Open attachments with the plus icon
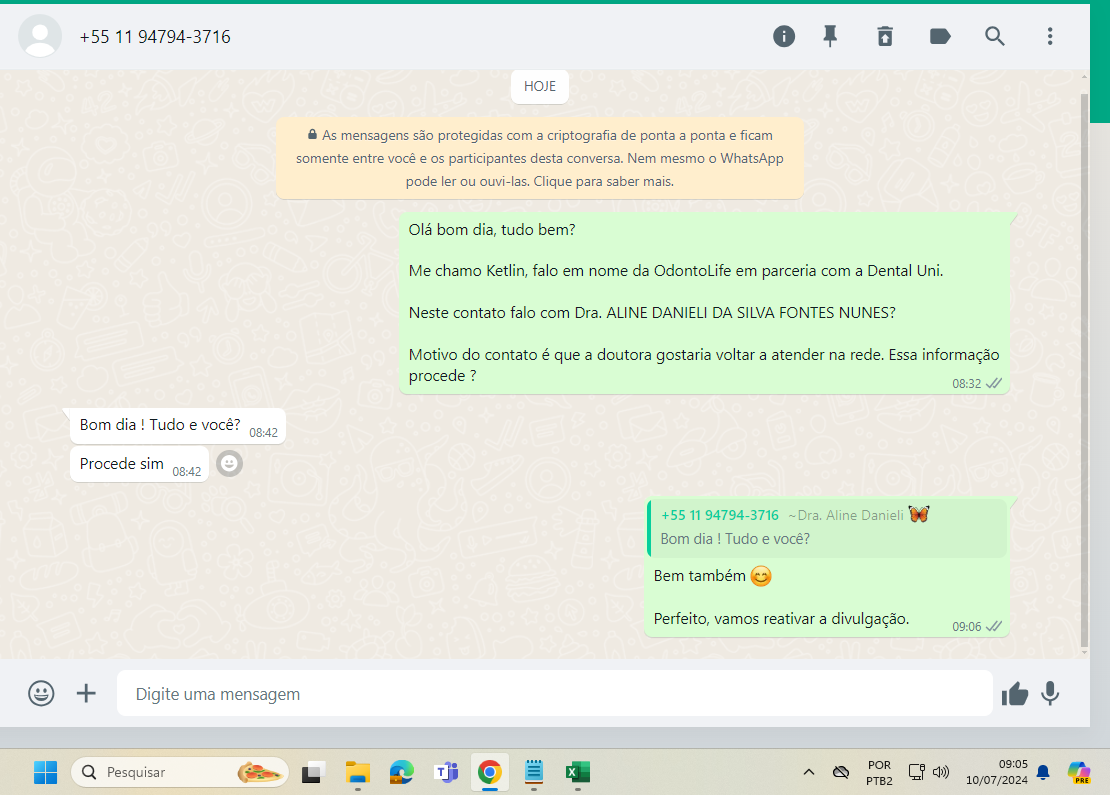The image size is (1110, 795). pyautogui.click(x=86, y=693)
